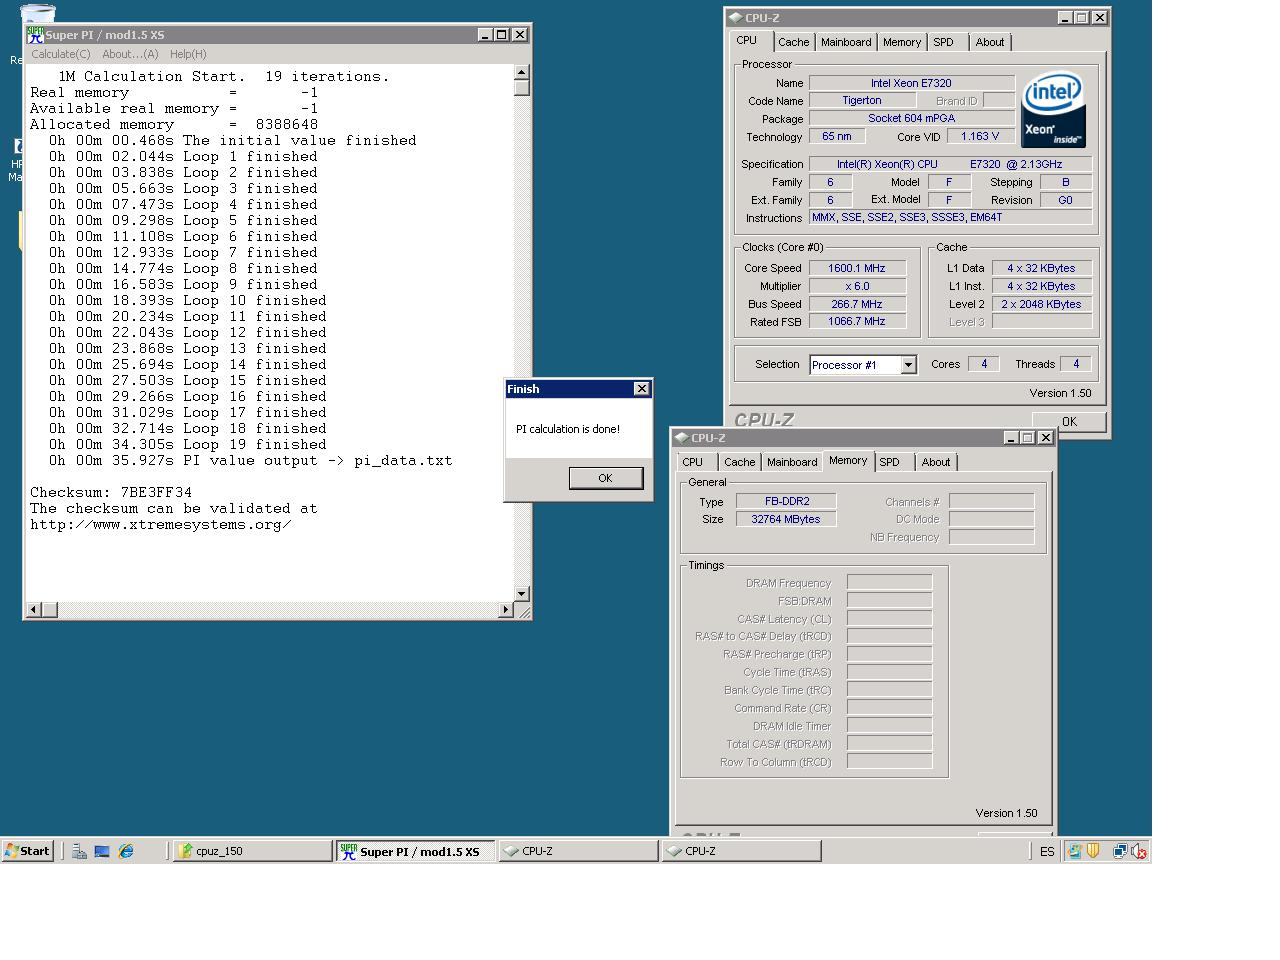Switch to the Cache tab in the CPU-Z processor window
This screenshot has width=1280, height=960.
pos(793,42)
